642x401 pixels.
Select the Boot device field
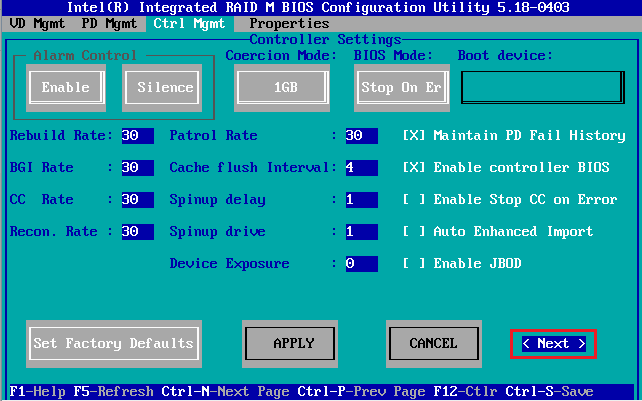tap(543, 87)
